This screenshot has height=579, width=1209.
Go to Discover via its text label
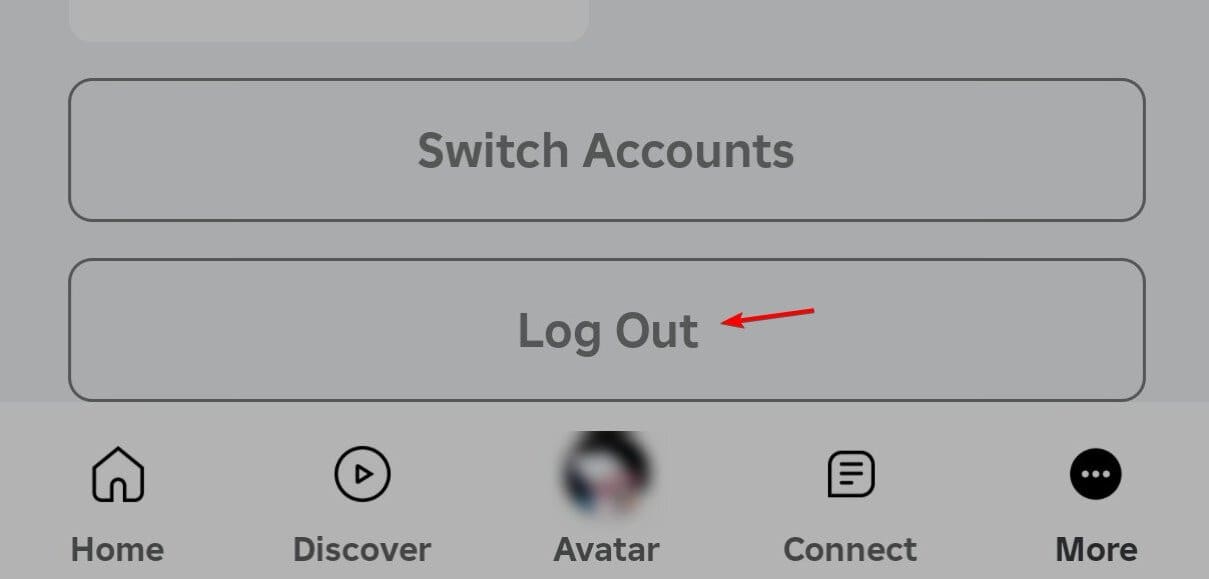coord(362,549)
